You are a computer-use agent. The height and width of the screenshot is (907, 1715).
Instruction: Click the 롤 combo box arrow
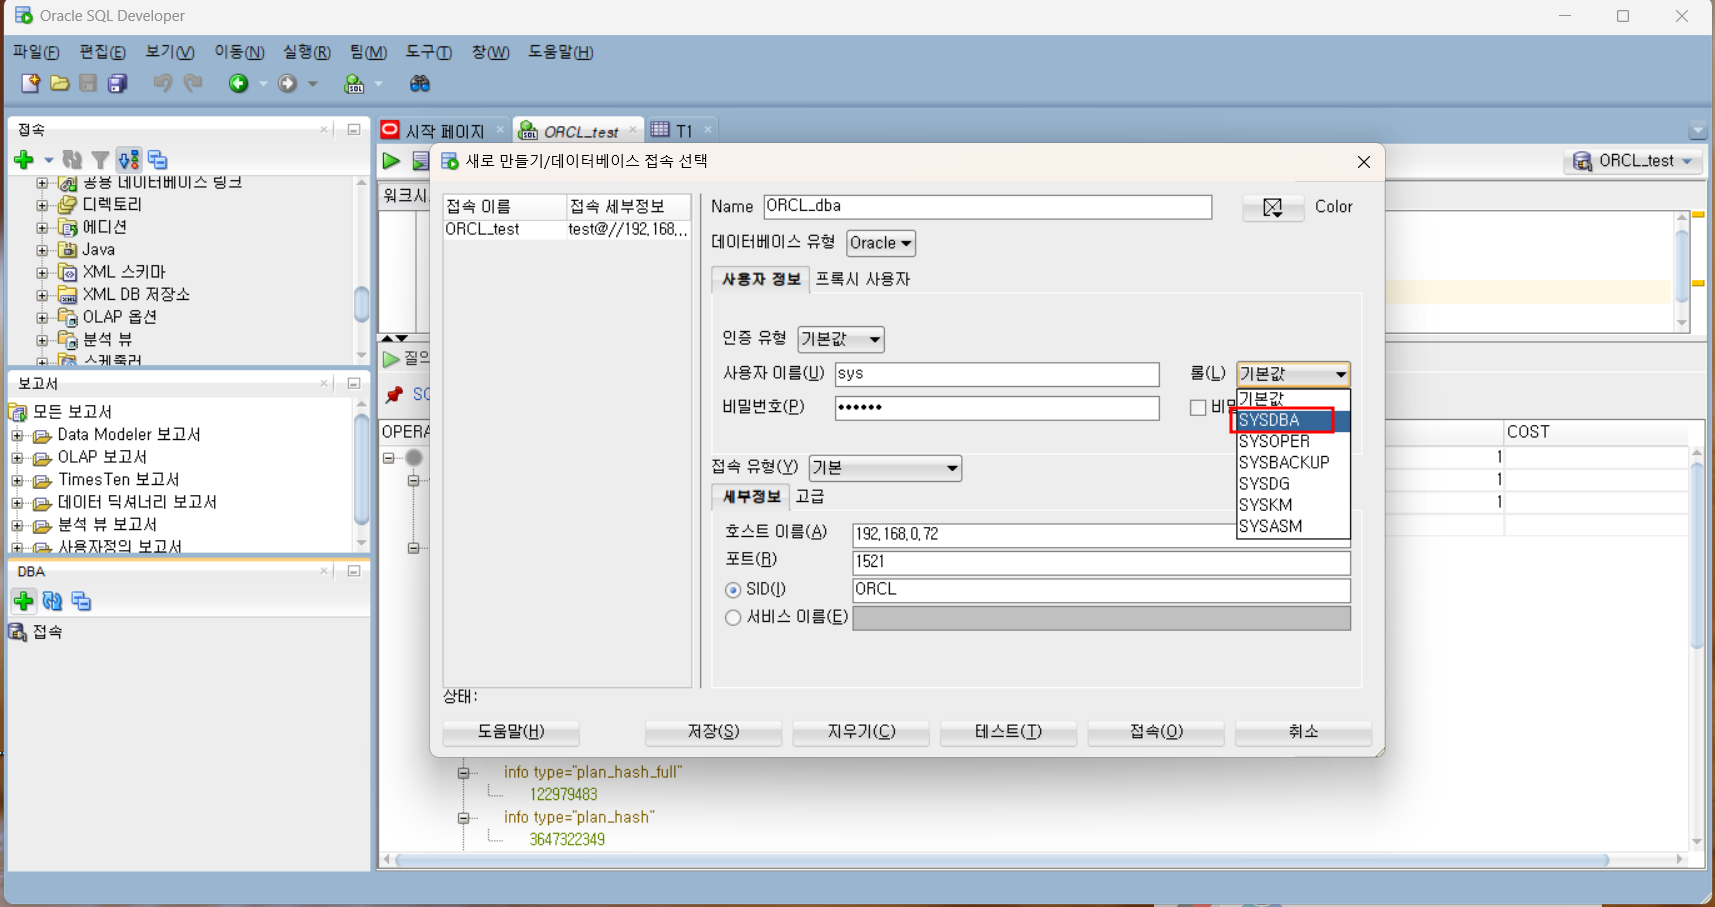(1340, 374)
